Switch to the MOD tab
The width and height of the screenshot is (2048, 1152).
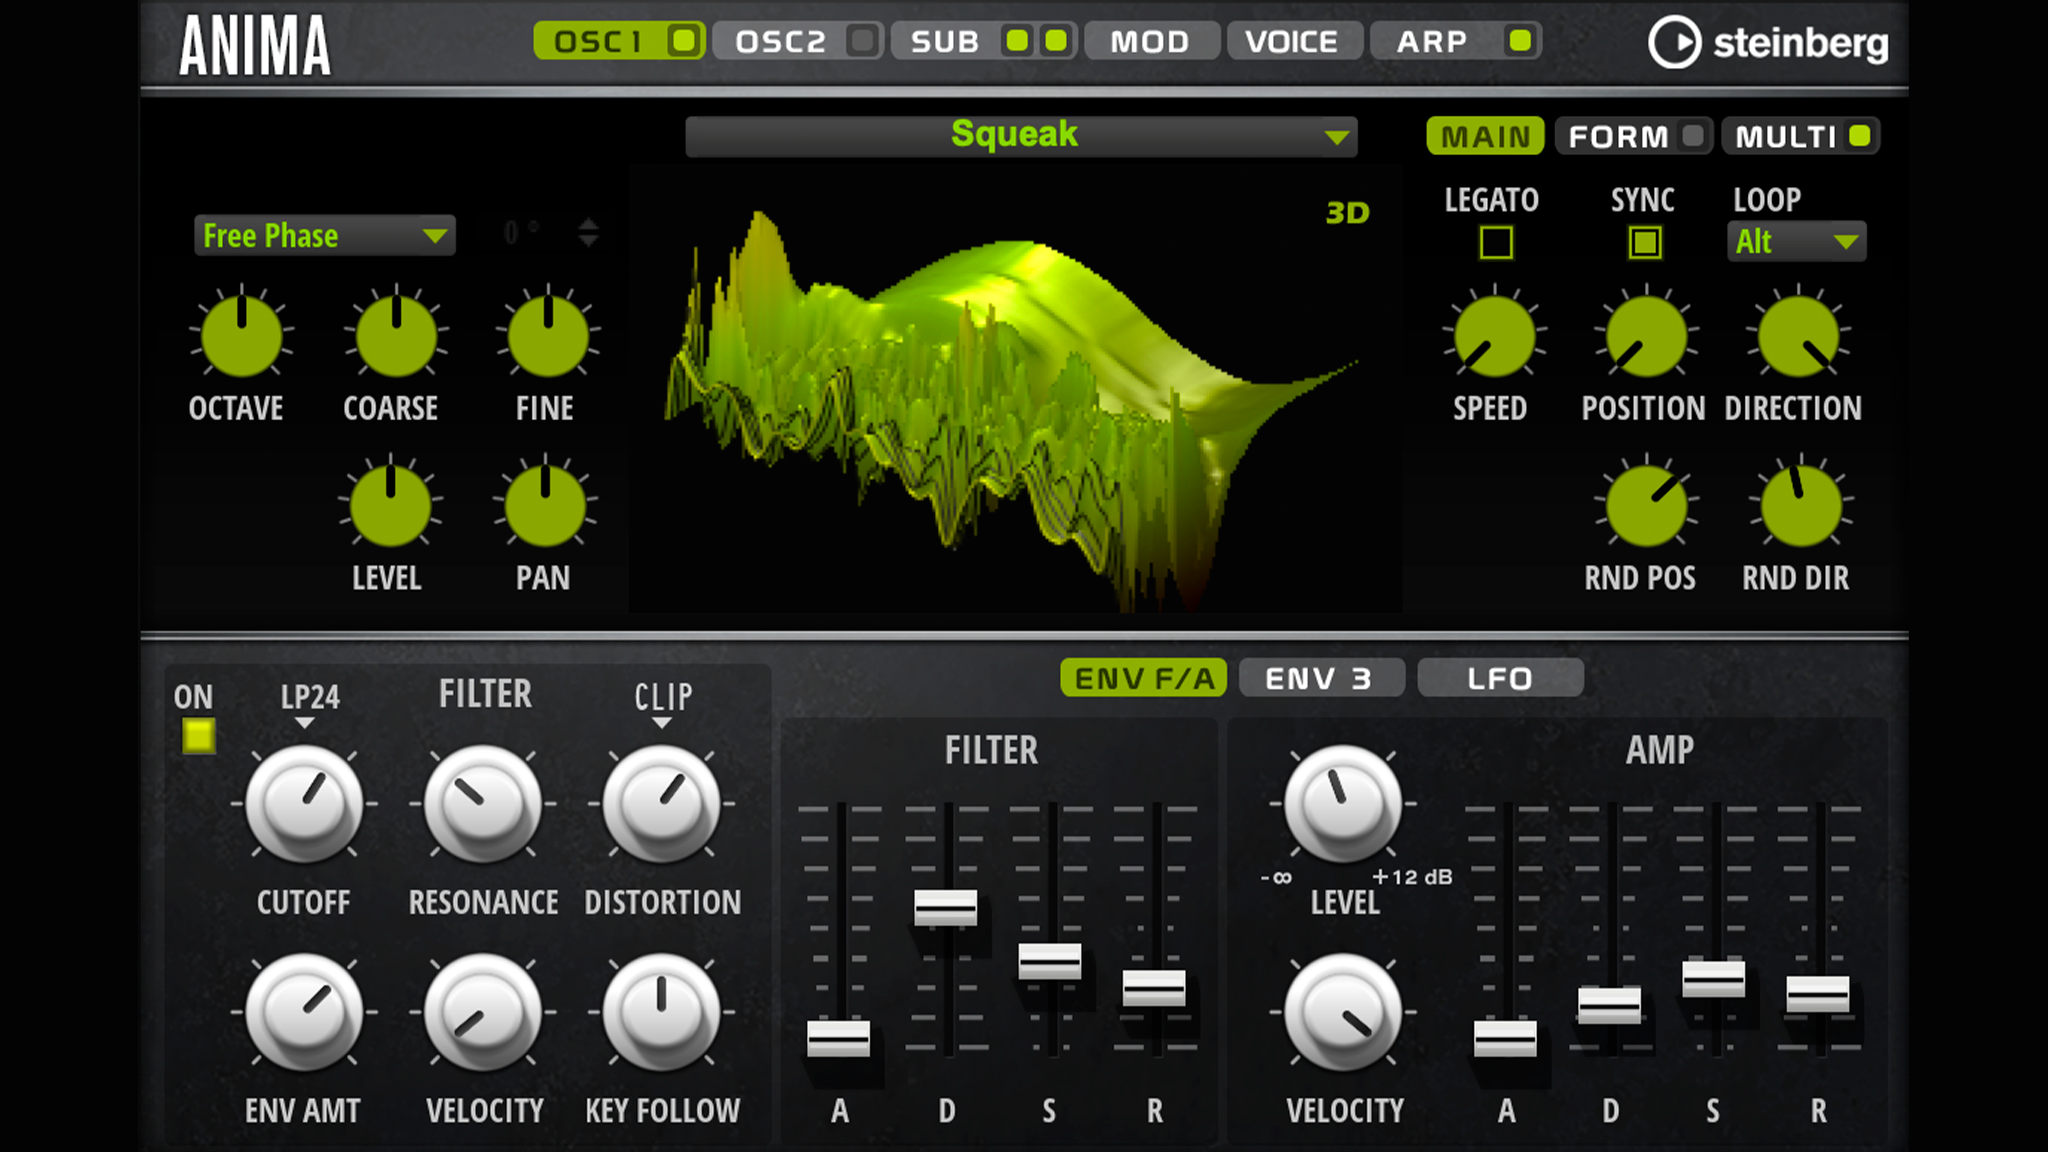[x=1150, y=42]
